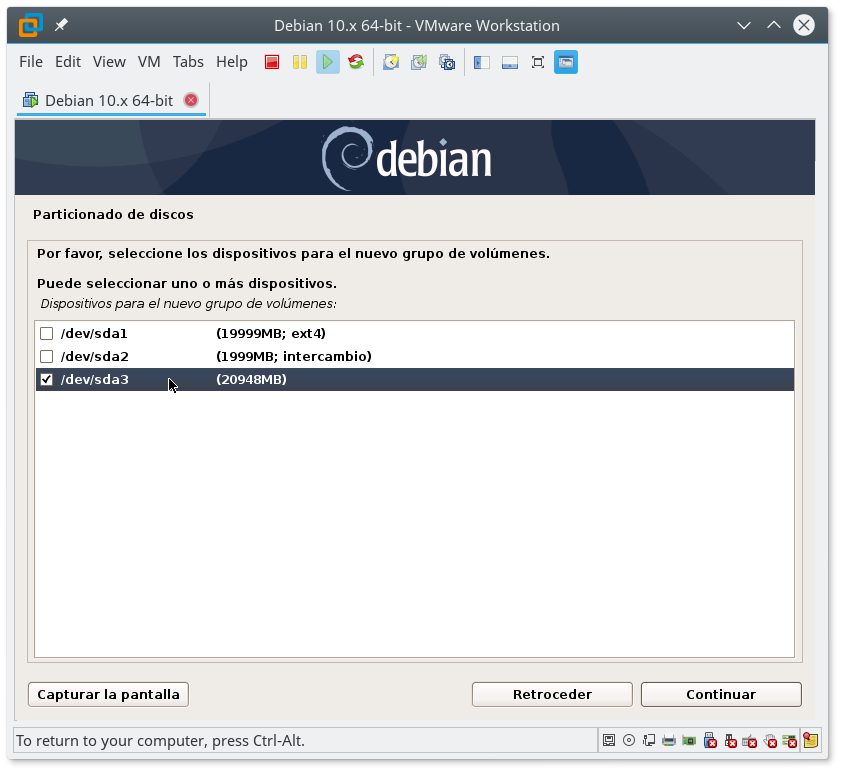Toggle the thumbnail bar icon
Screen dimensions: 841x772
[510, 62]
